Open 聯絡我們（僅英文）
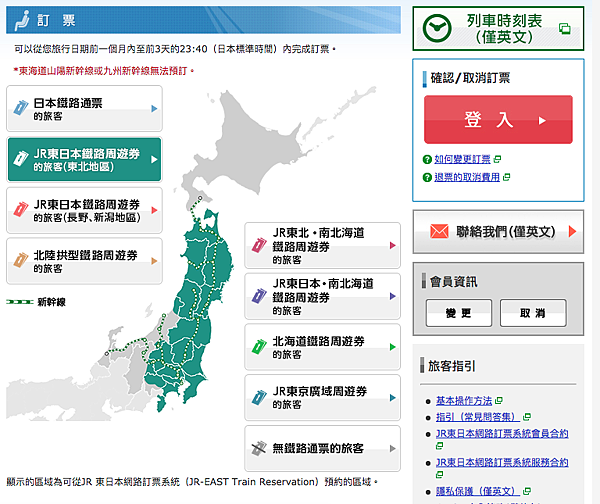Screen dimensions: 600x504 pyautogui.click(x=498, y=232)
